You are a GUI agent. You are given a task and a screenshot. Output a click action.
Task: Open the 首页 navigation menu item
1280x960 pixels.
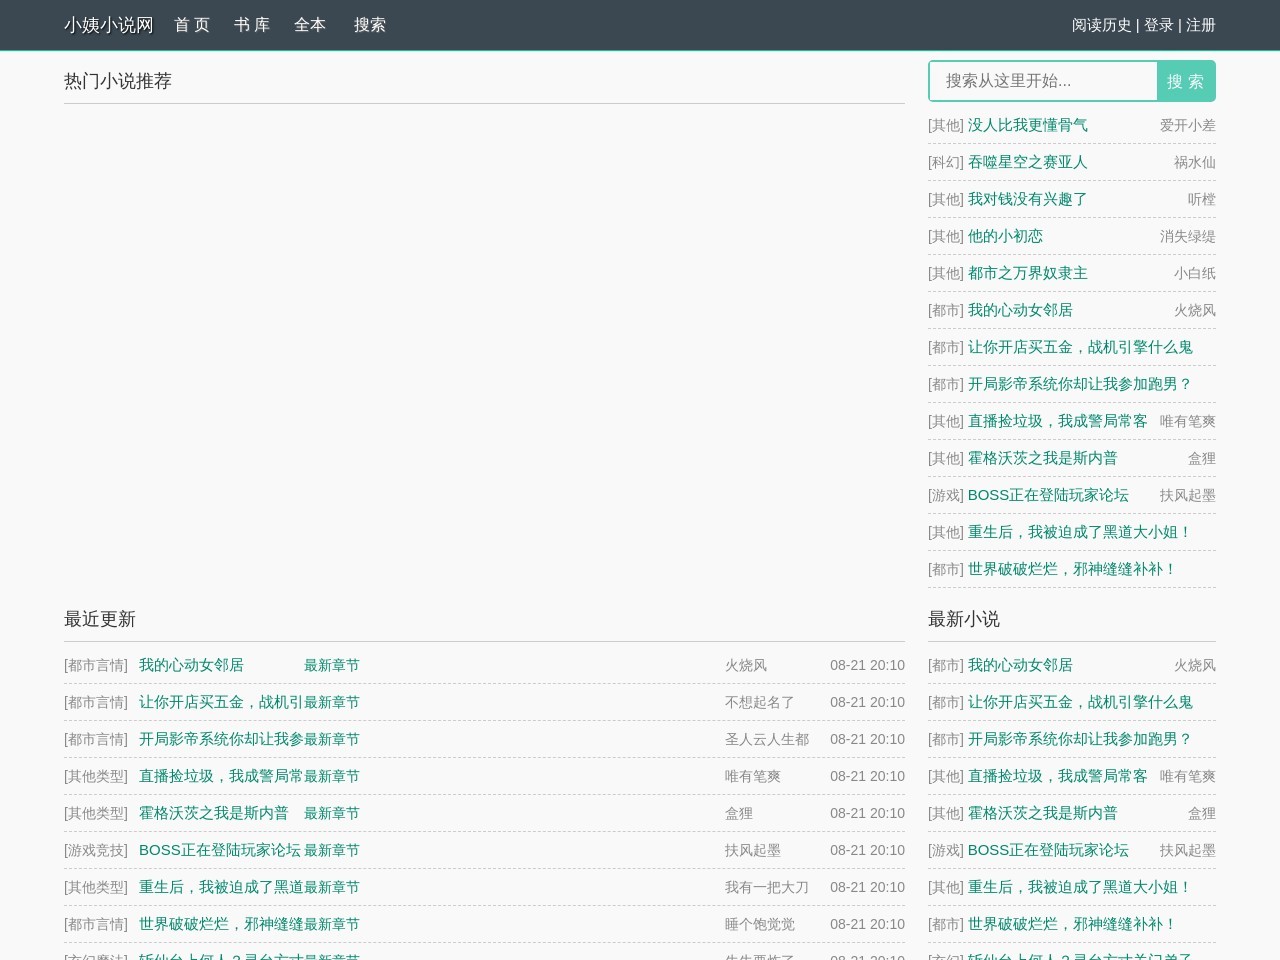(x=192, y=25)
